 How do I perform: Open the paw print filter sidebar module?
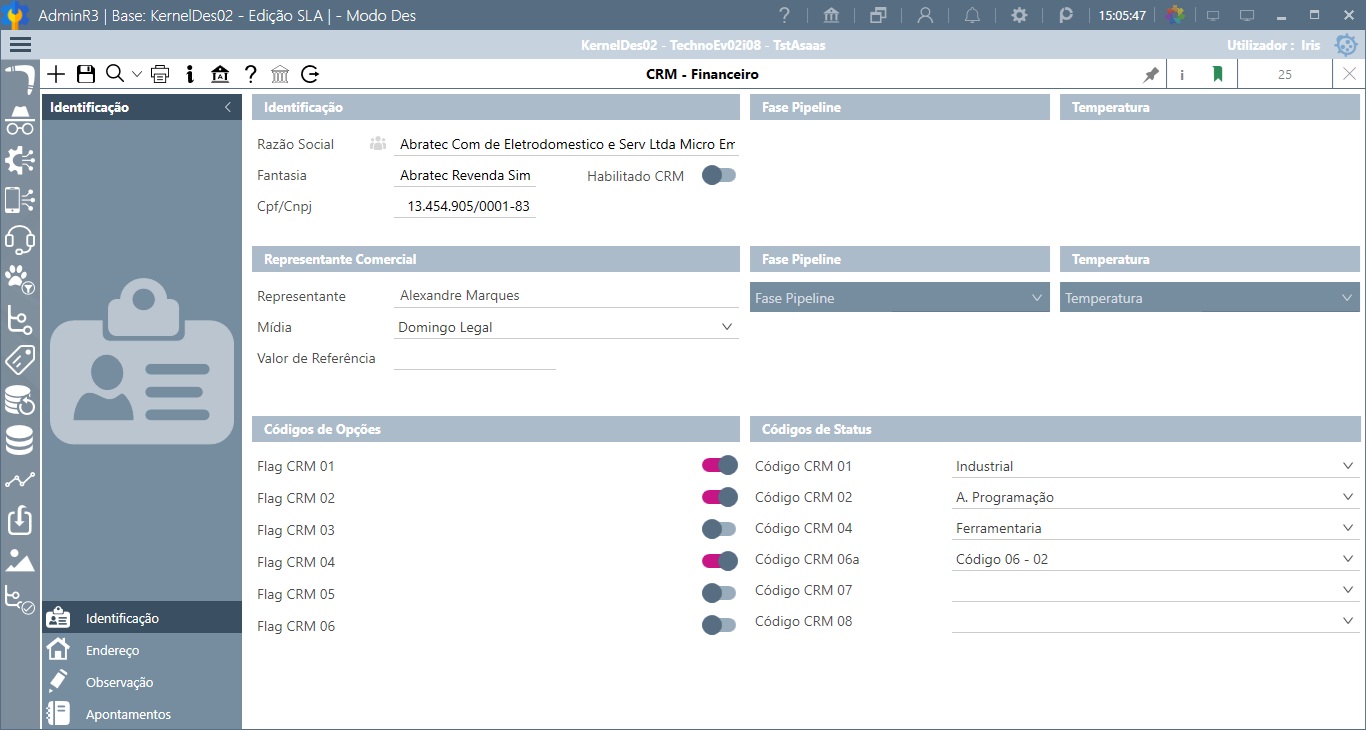20,280
